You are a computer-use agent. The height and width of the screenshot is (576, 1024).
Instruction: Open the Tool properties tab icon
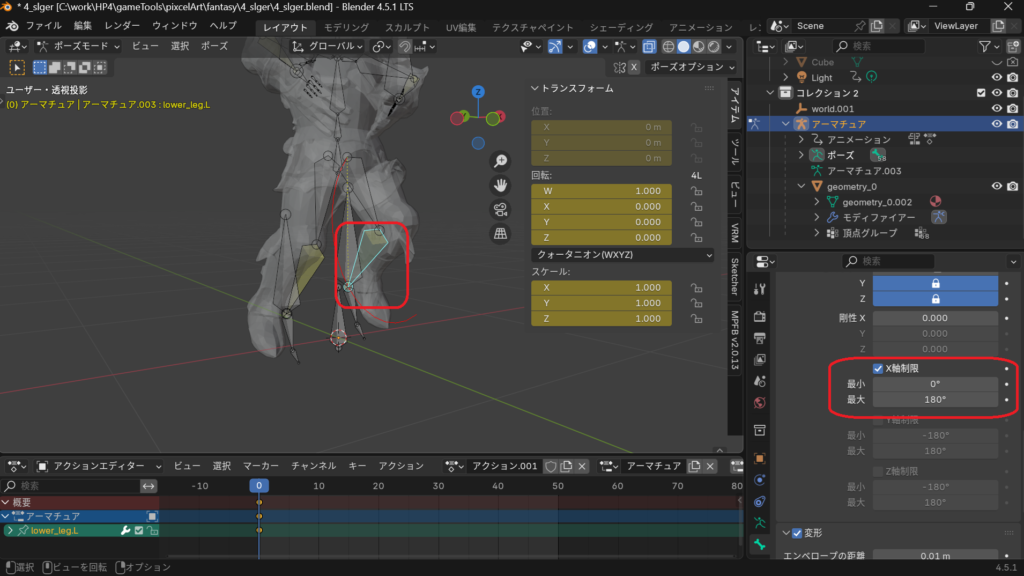(760, 289)
